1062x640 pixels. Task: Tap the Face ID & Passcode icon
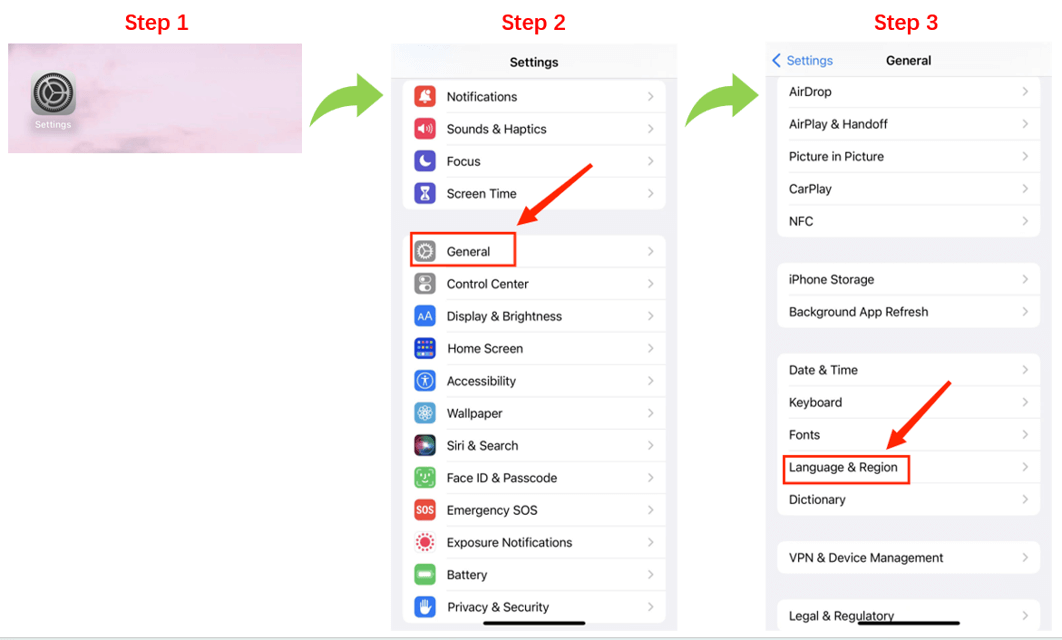tap(425, 478)
